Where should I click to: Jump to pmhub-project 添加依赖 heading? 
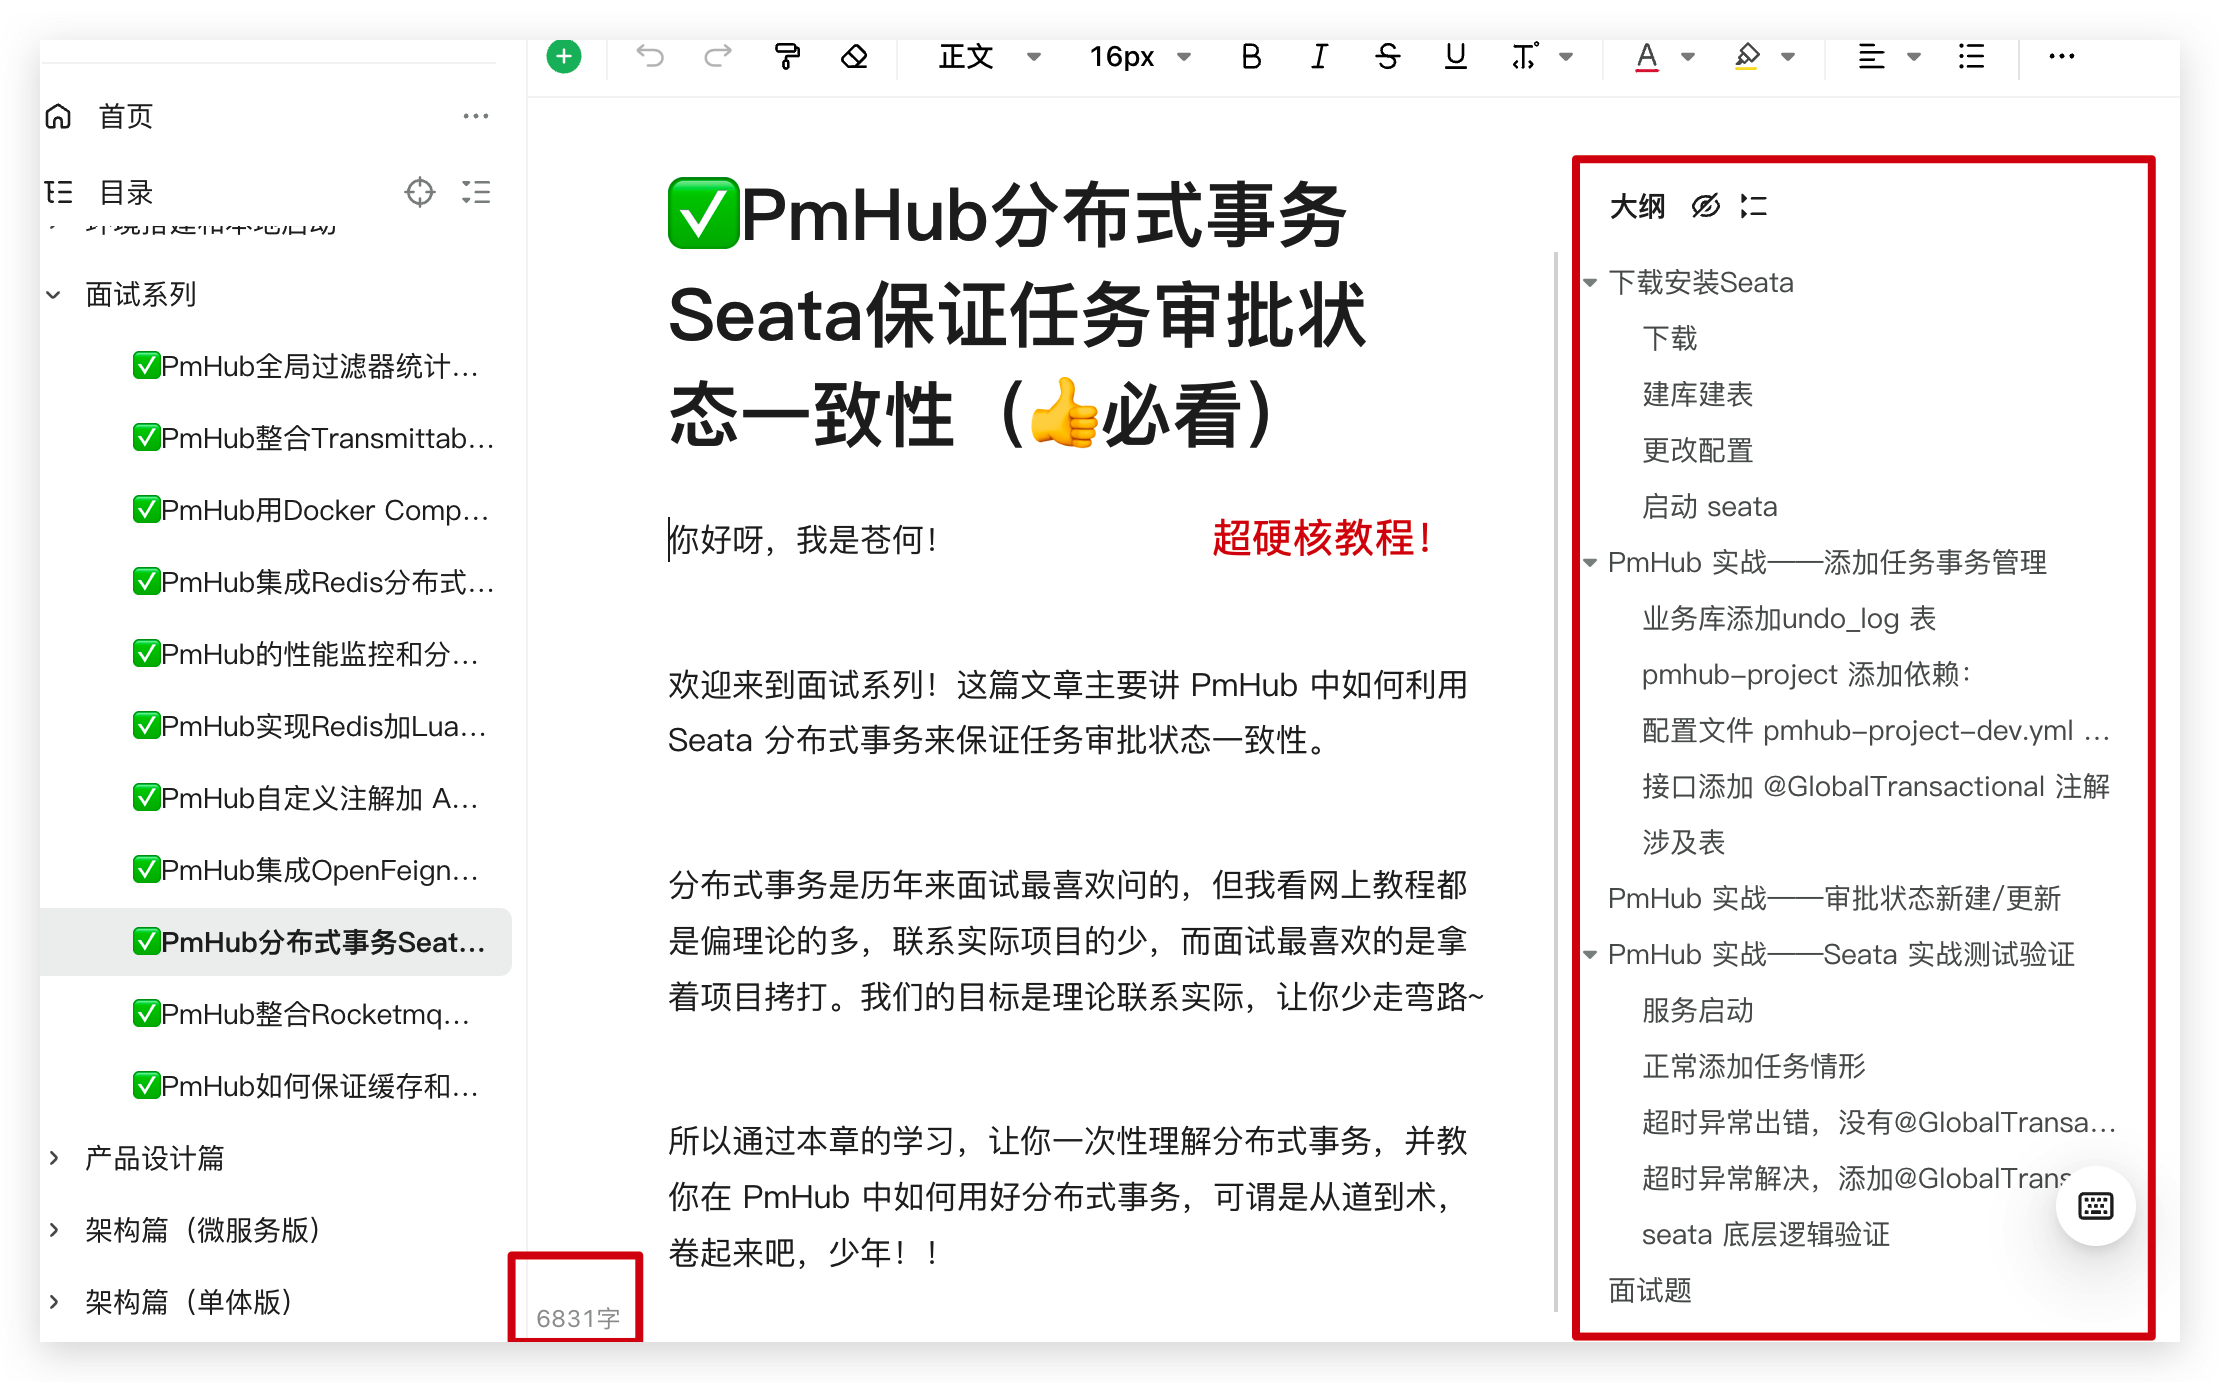click(x=1806, y=674)
